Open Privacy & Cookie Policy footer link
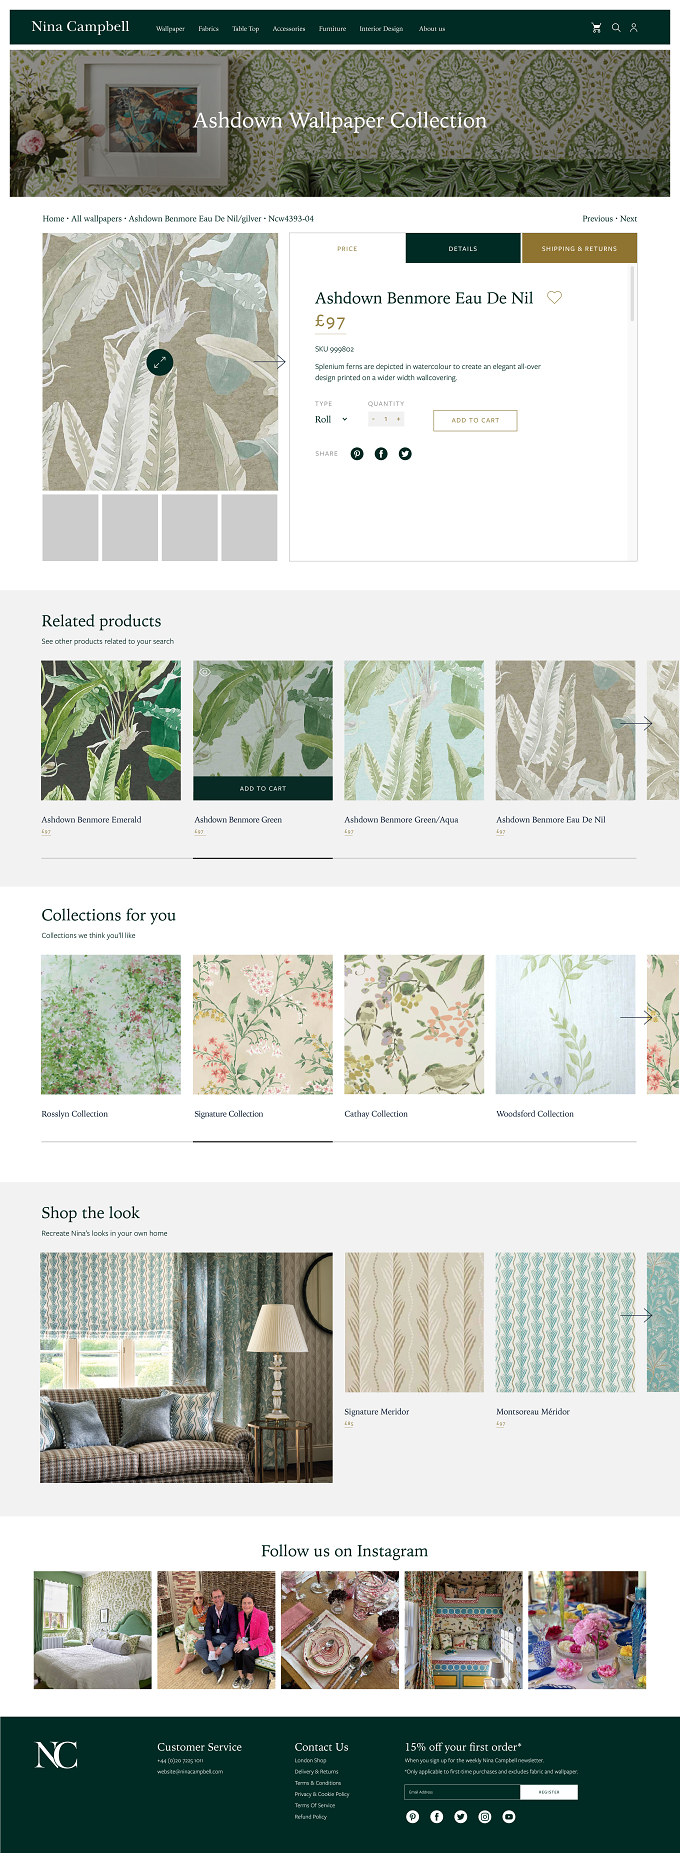This screenshot has width=680, height=1853. 322,1794
